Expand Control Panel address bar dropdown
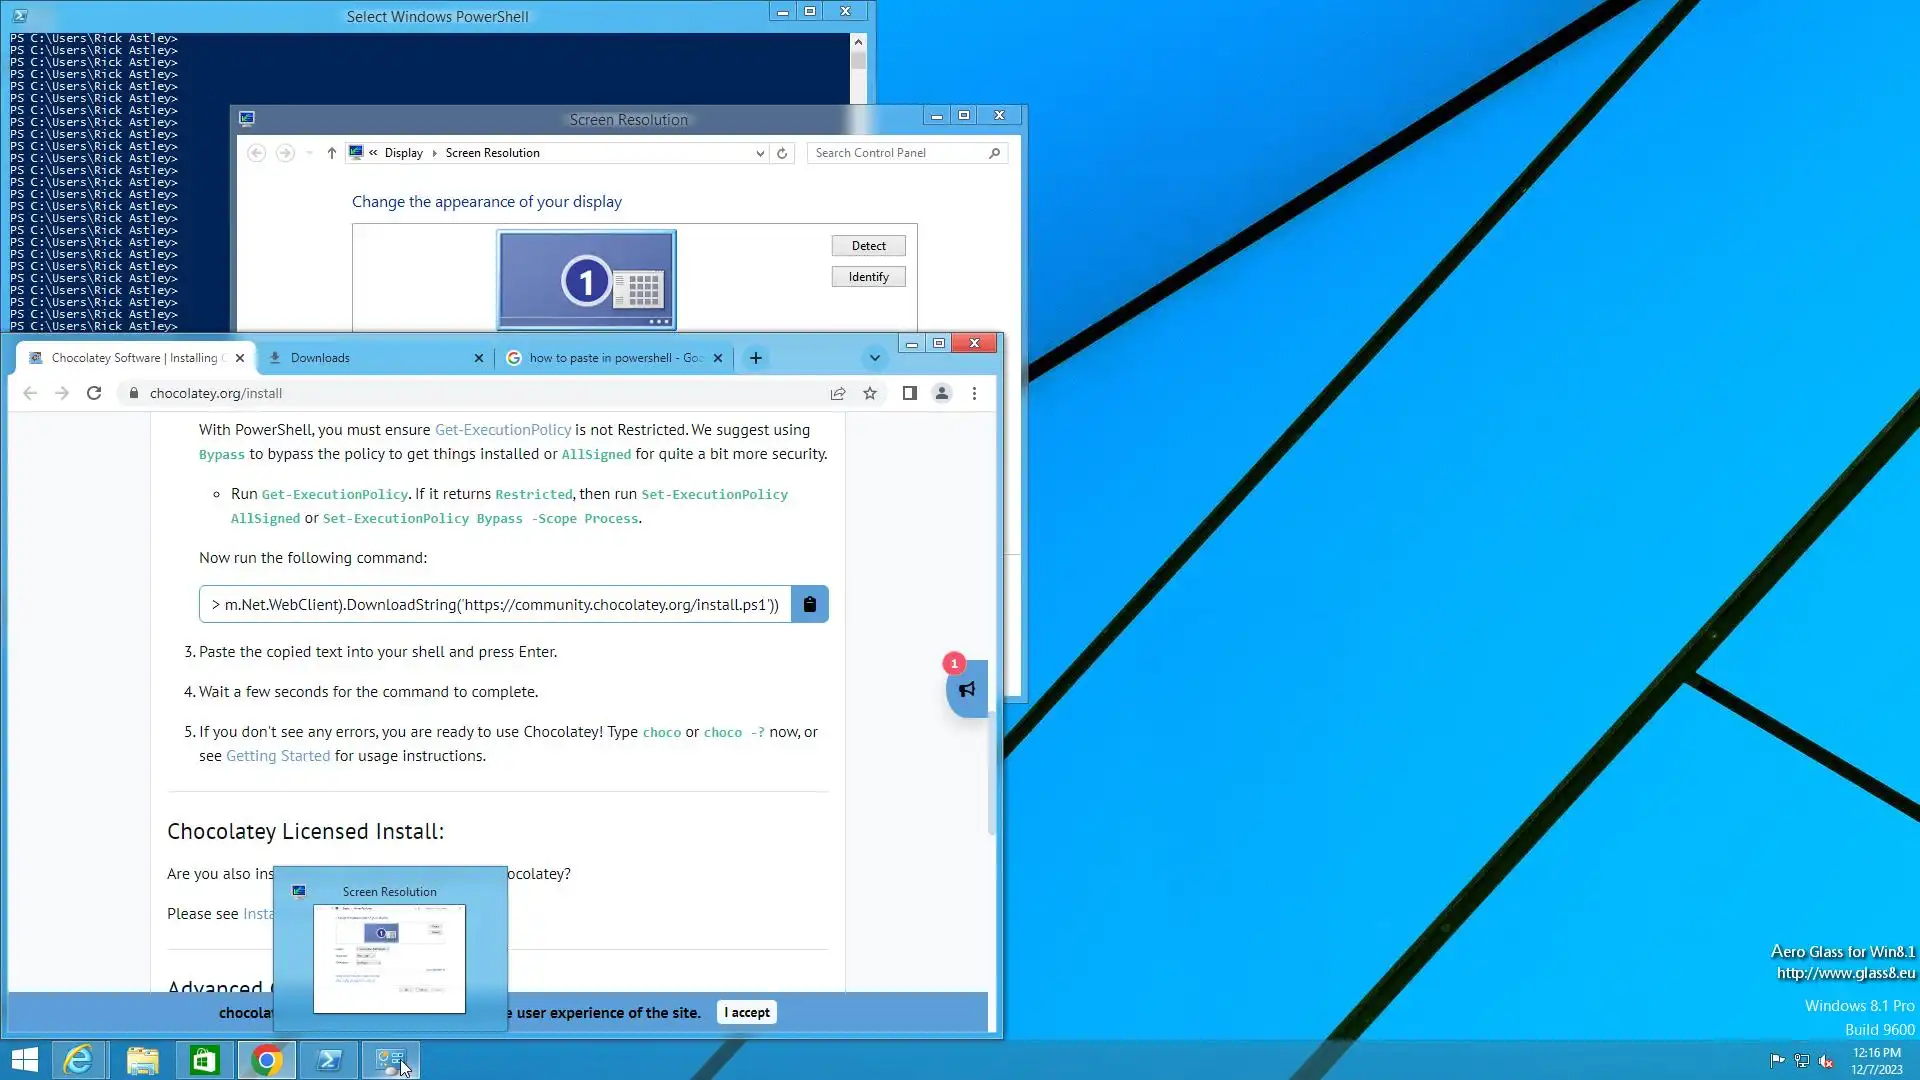 point(760,153)
